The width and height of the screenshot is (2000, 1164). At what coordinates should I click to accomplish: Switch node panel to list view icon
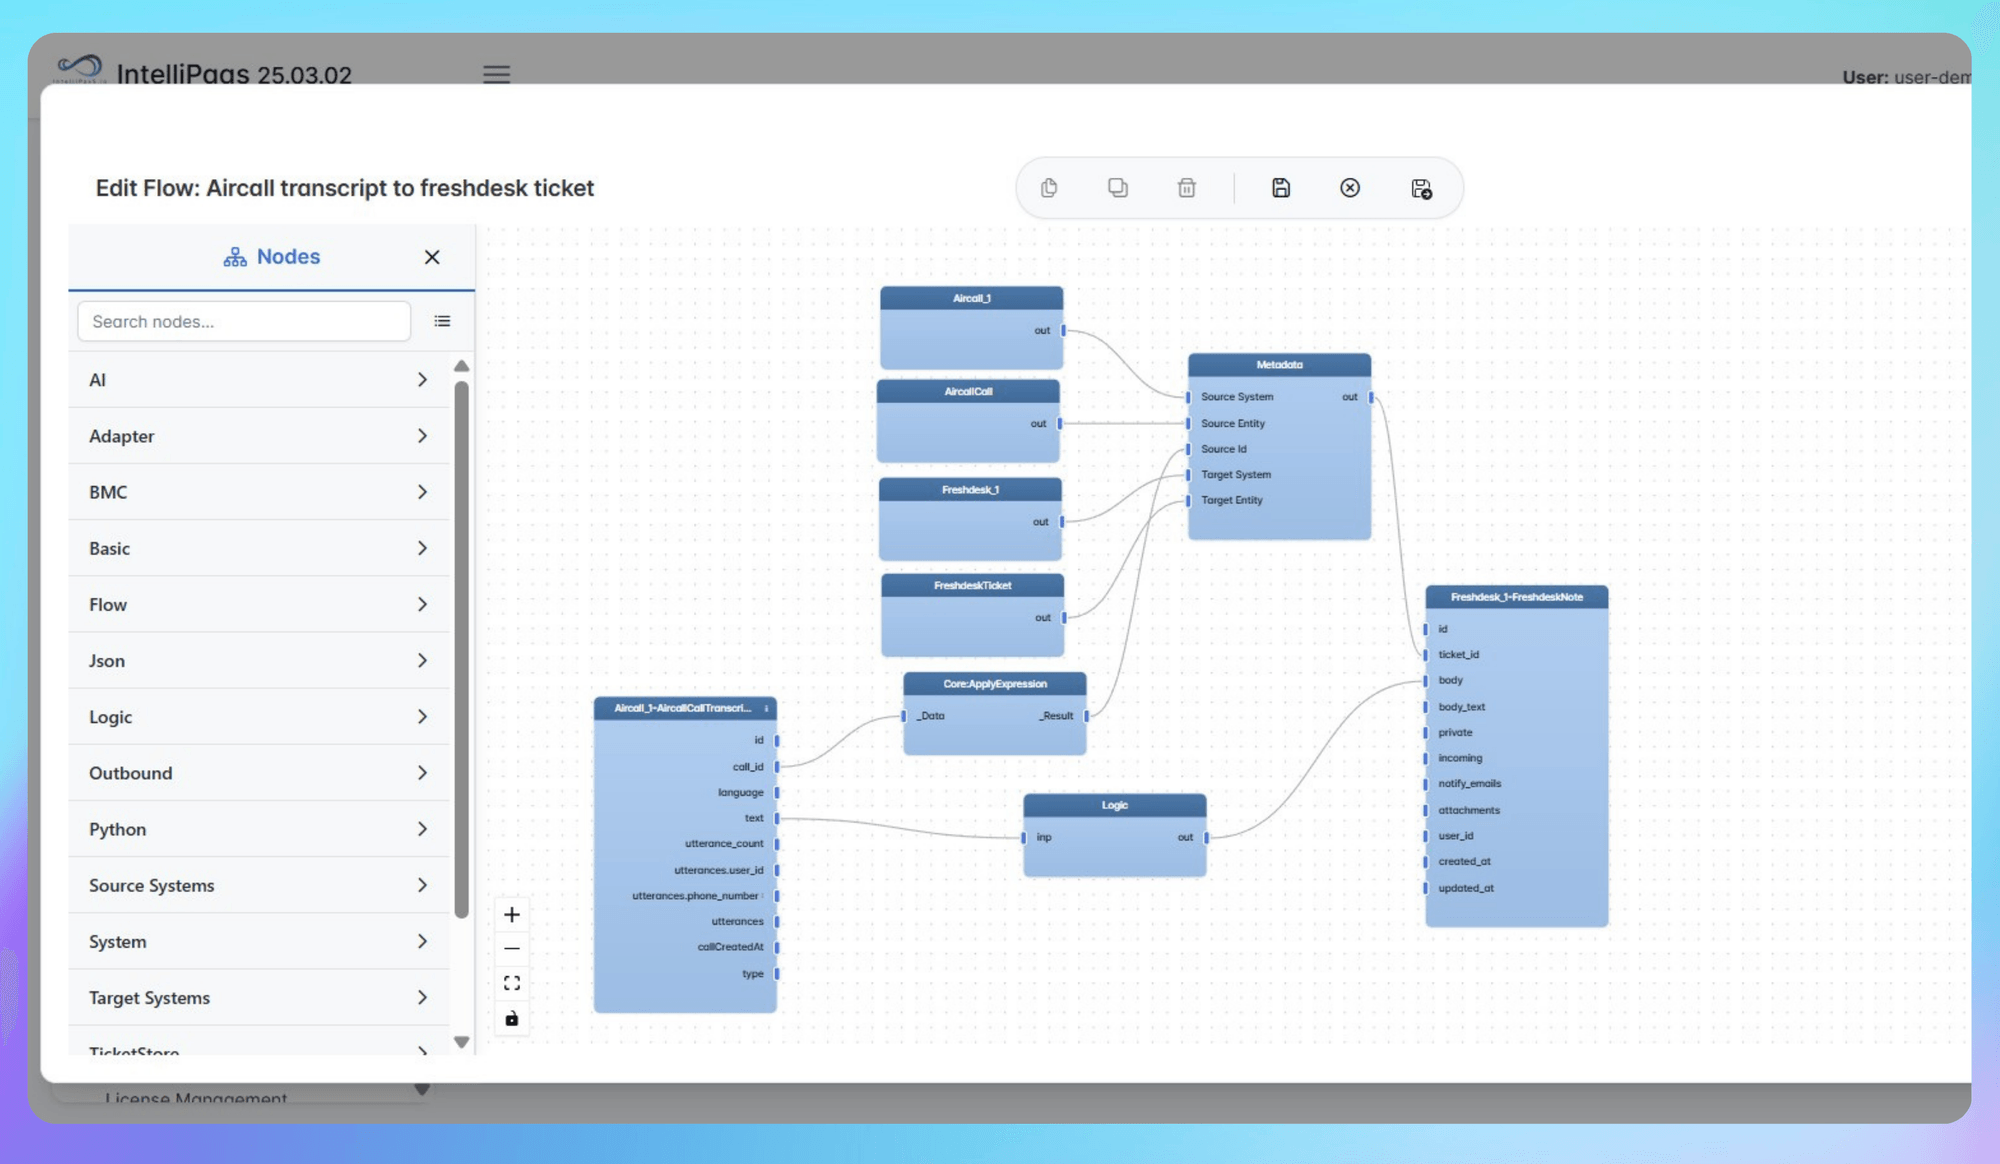point(442,321)
